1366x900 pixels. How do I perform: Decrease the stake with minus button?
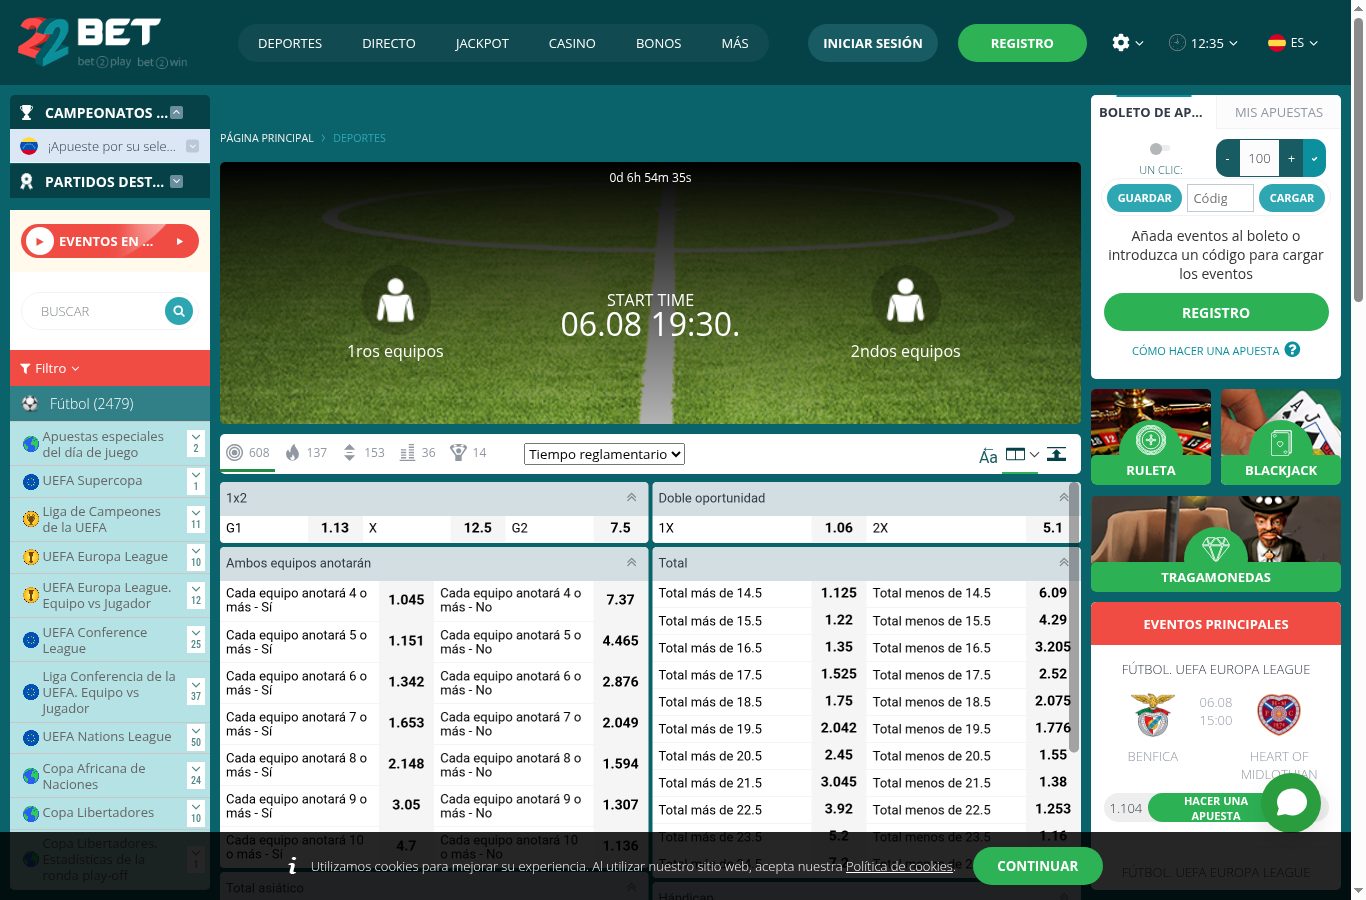(x=1228, y=158)
